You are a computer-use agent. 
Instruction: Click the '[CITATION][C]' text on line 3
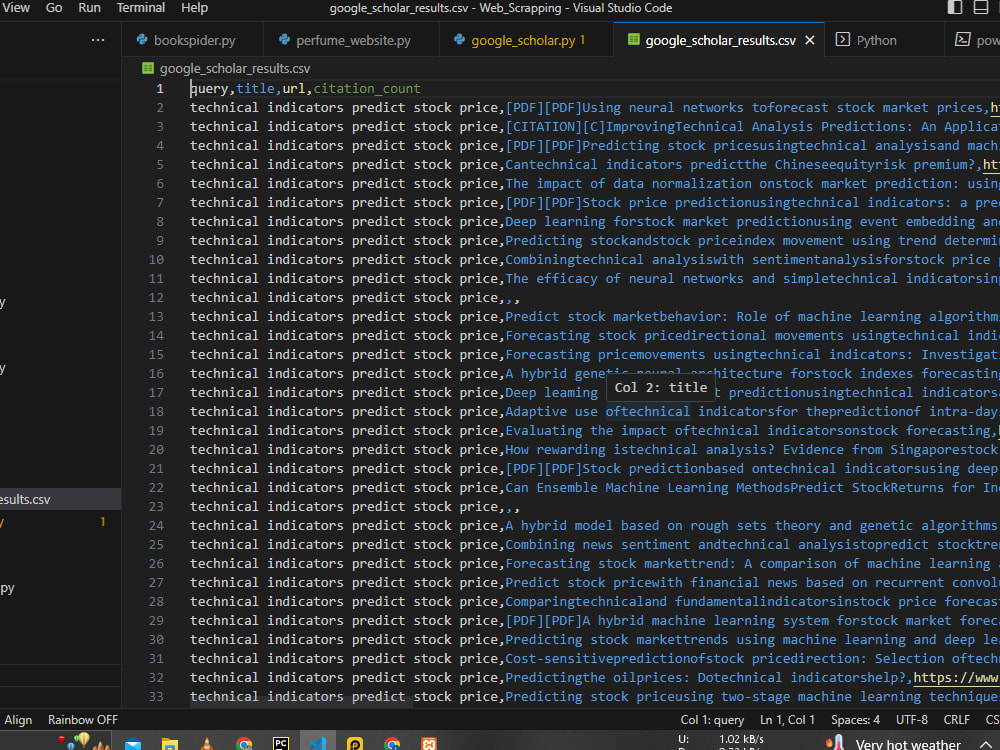point(555,127)
